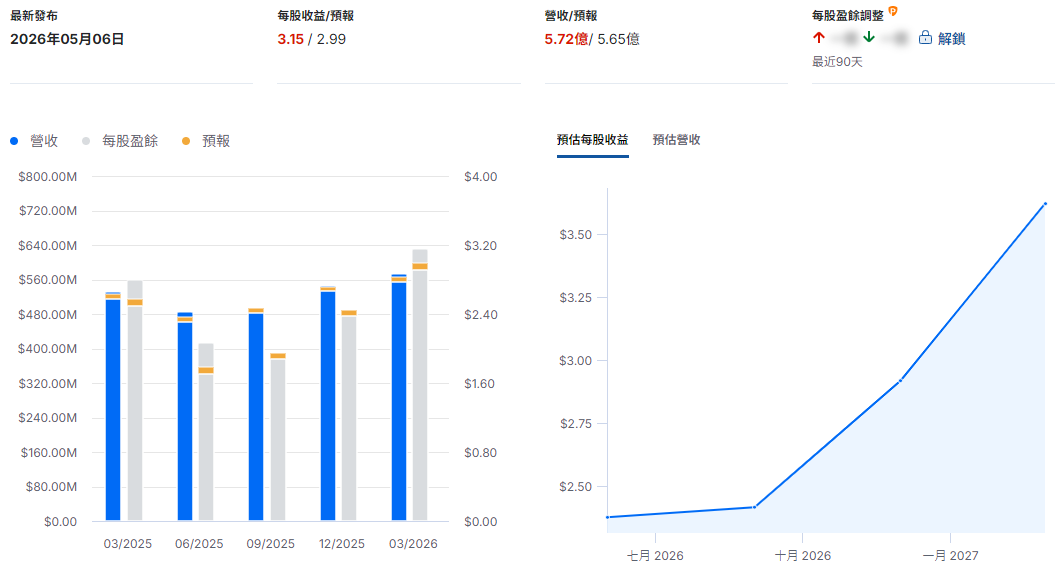Screen dimensions: 1058x568
Task: Click the blue revenue bar for 03/2026
Action: click(399, 397)
